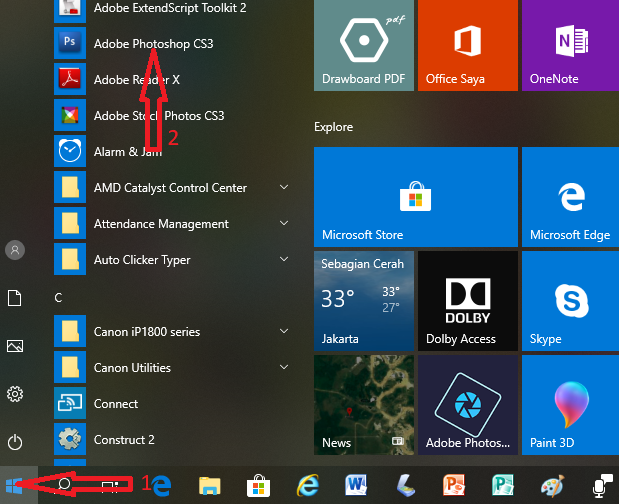Image resolution: width=619 pixels, height=504 pixels.
Task: Expand Auto Clicker Typer folder
Action: click(x=284, y=259)
